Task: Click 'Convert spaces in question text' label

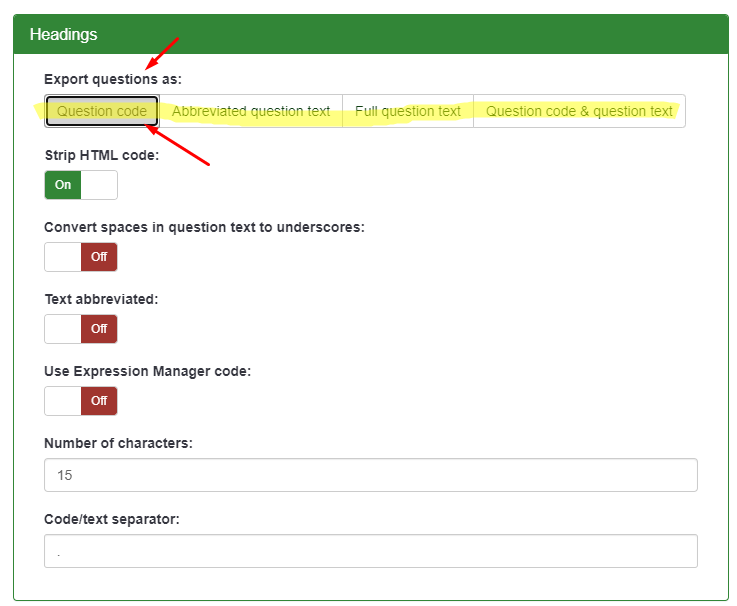Action: click(204, 227)
